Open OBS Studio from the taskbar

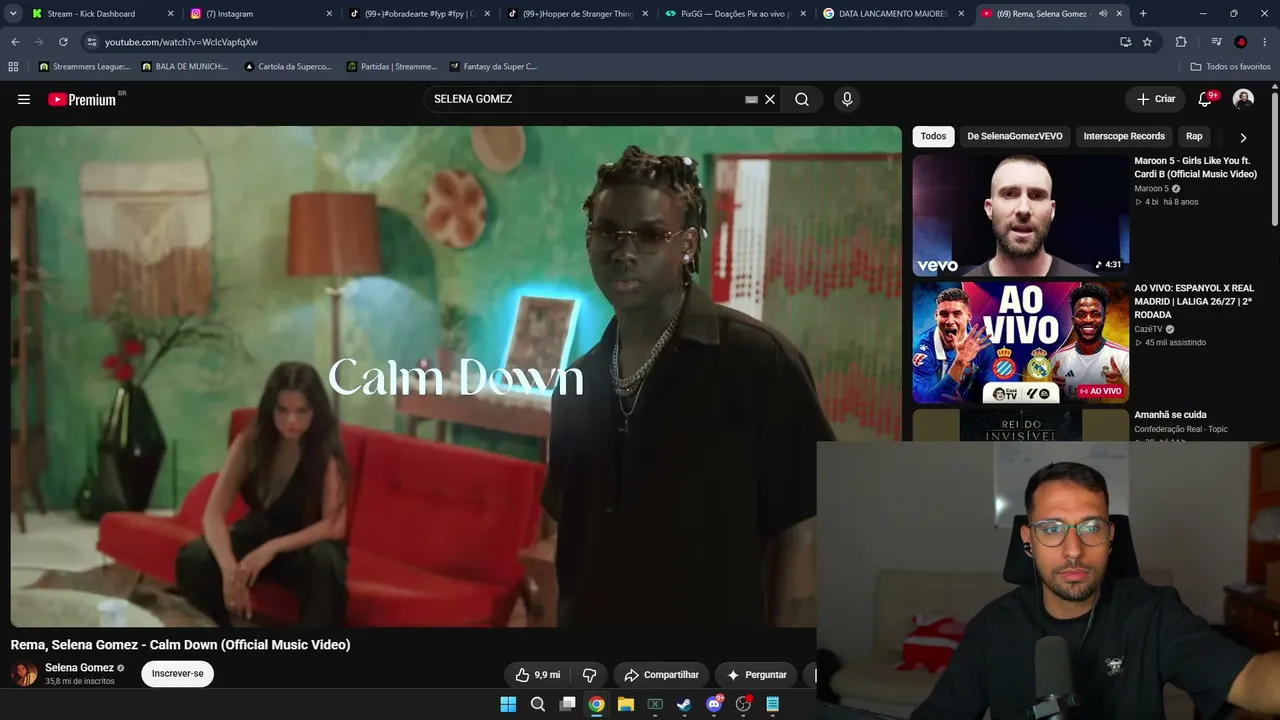pos(743,704)
